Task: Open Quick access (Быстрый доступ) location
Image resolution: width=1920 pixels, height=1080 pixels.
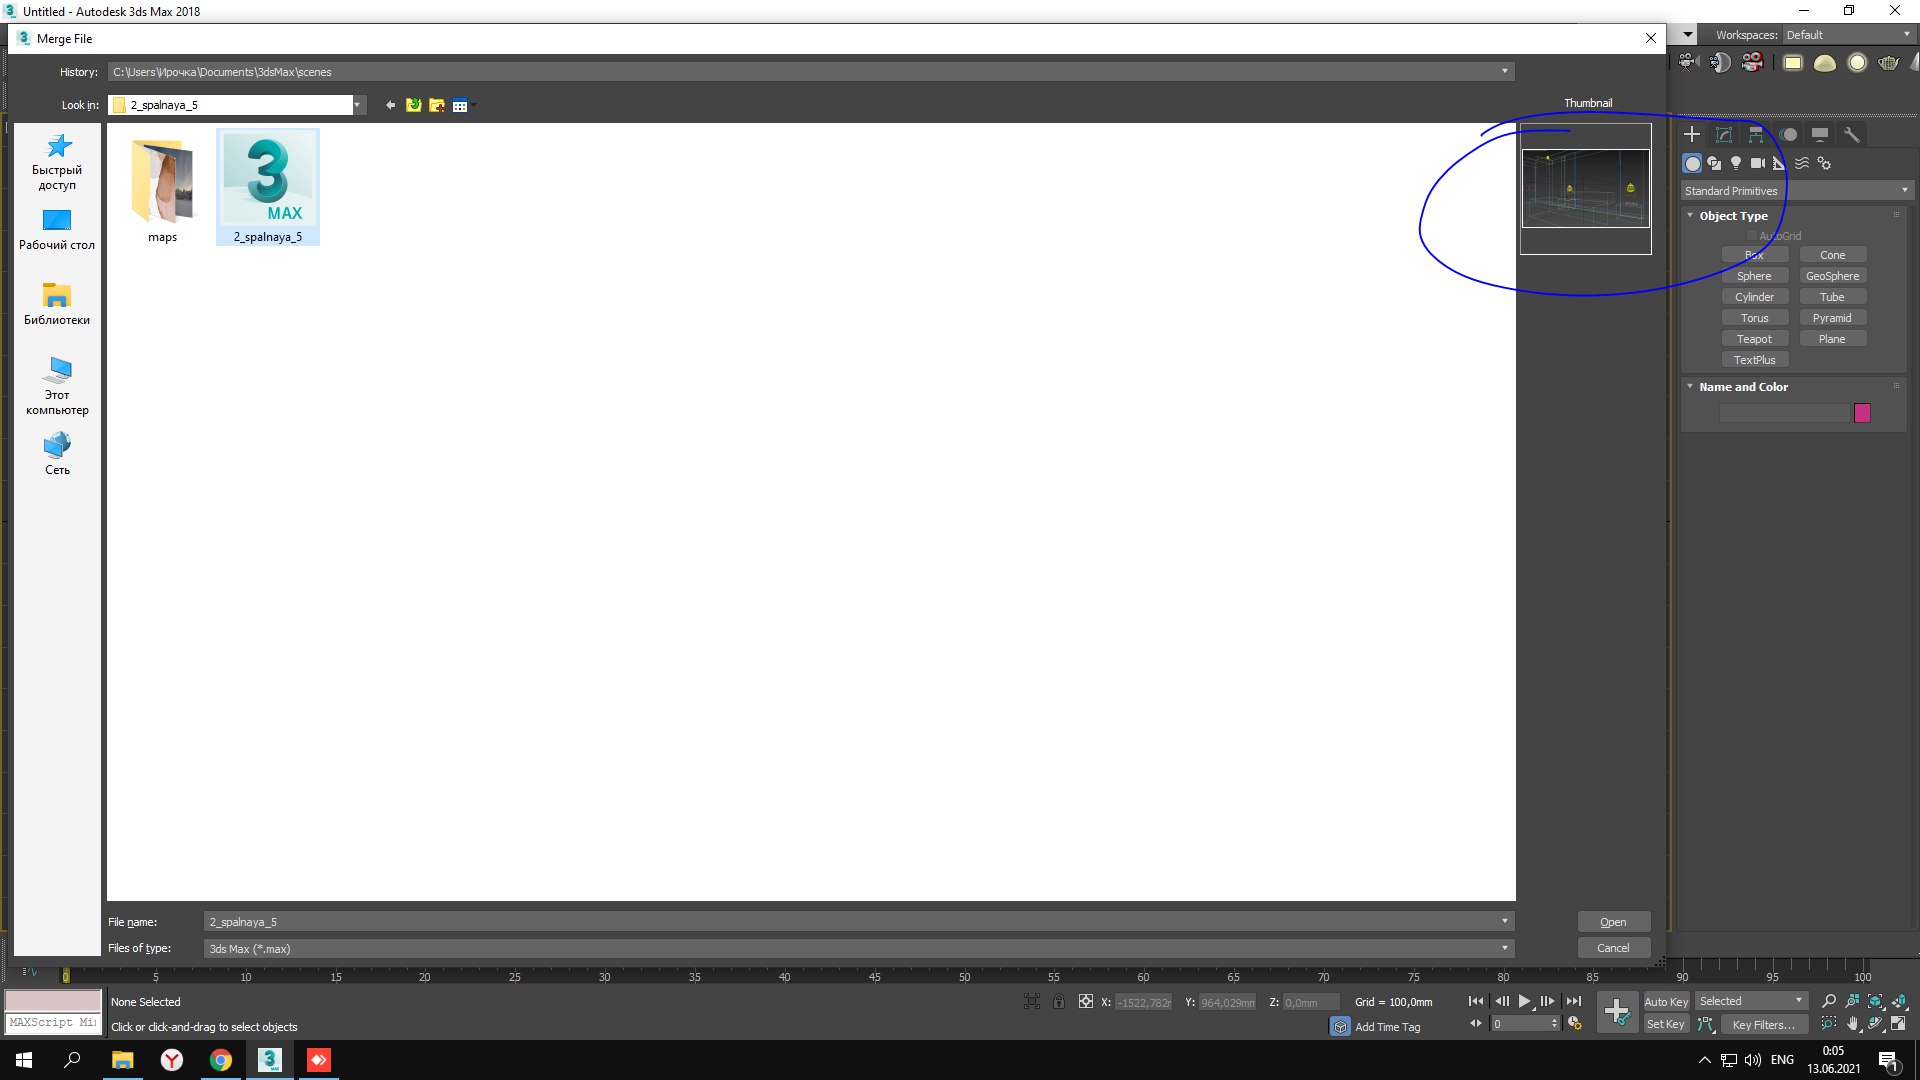Action: point(57,162)
